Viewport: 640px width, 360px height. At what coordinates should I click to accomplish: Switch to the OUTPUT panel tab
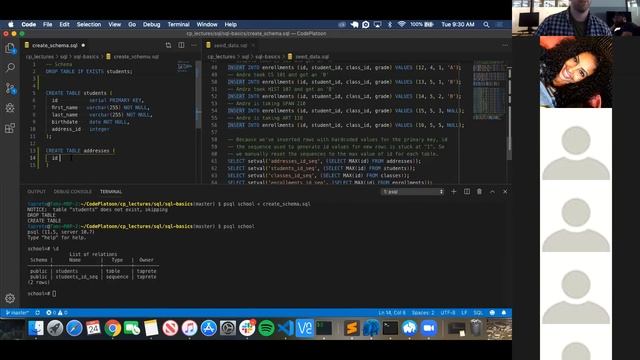click(36, 191)
